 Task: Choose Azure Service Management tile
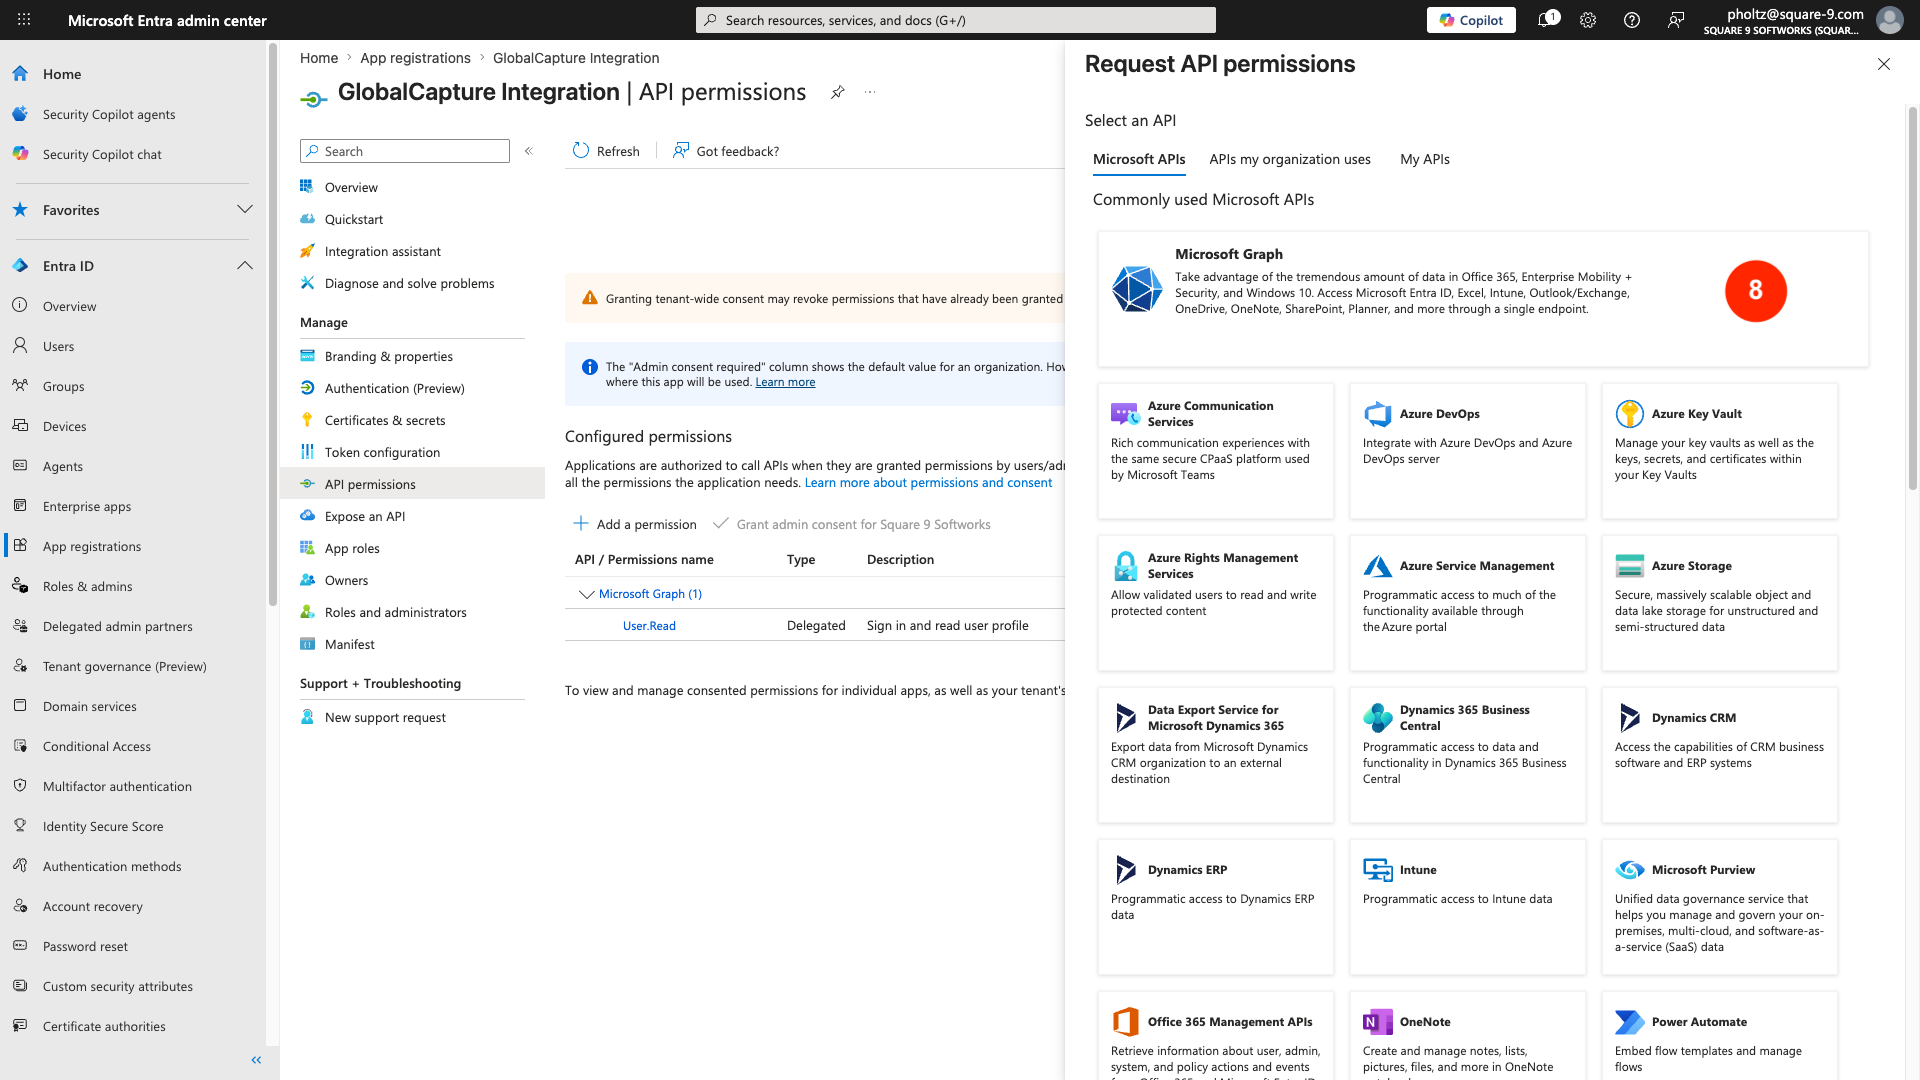point(1467,603)
